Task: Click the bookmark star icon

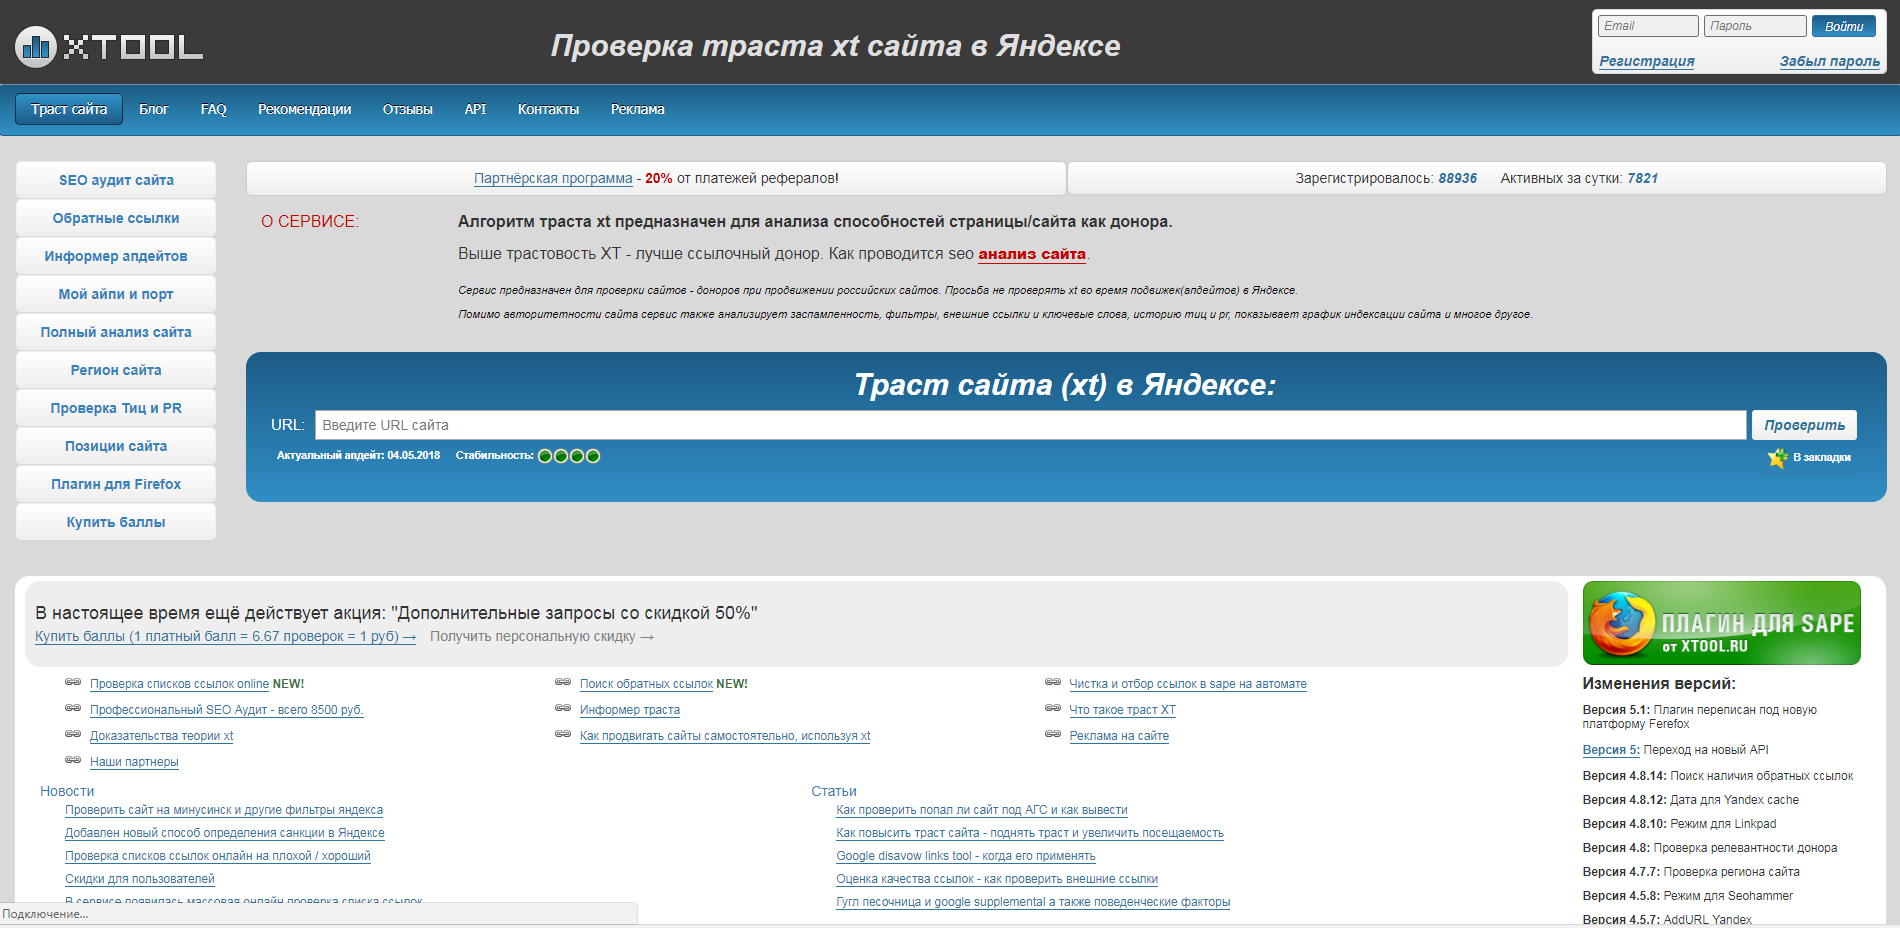Action: (x=1777, y=458)
